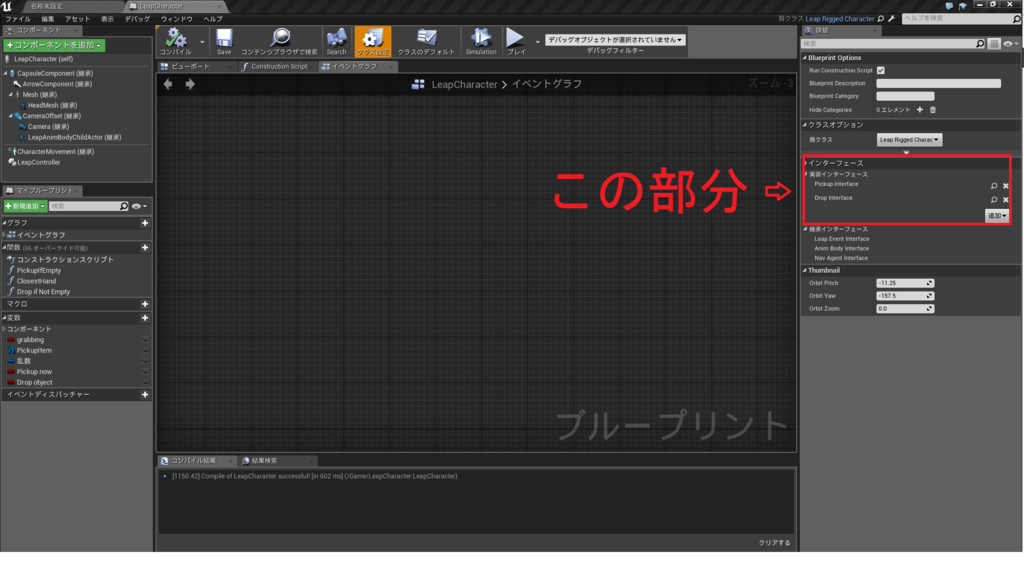Adjust the Orbit Pitch value field
This screenshot has width=1024, height=569.
[904, 284]
